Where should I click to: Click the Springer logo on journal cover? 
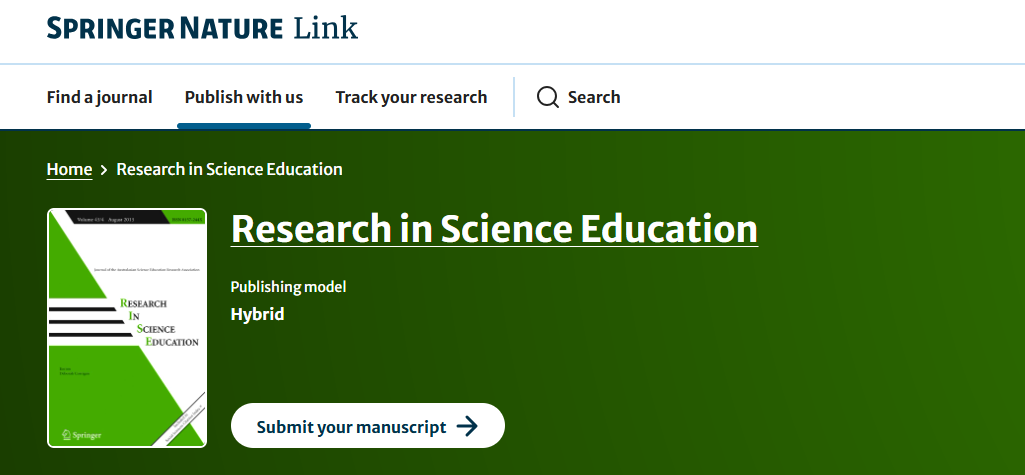click(82, 435)
